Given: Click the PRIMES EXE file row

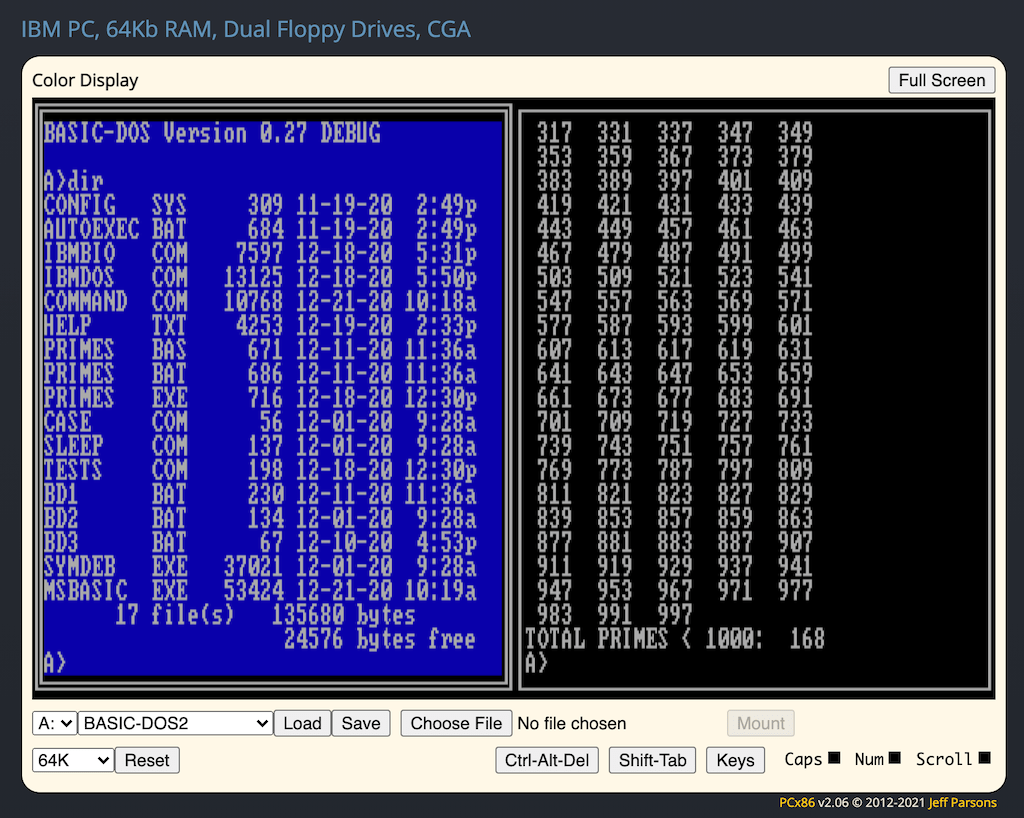Looking at the screenshot, I should coord(260,398).
